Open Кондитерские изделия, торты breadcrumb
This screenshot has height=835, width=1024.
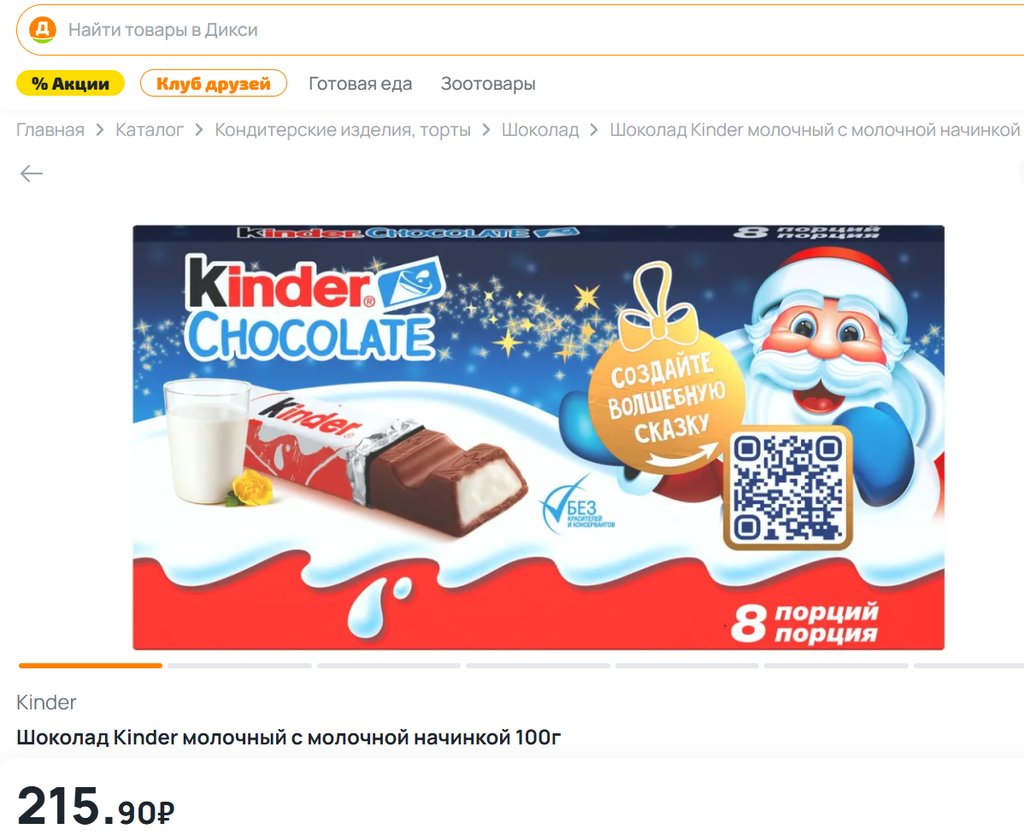(x=343, y=130)
